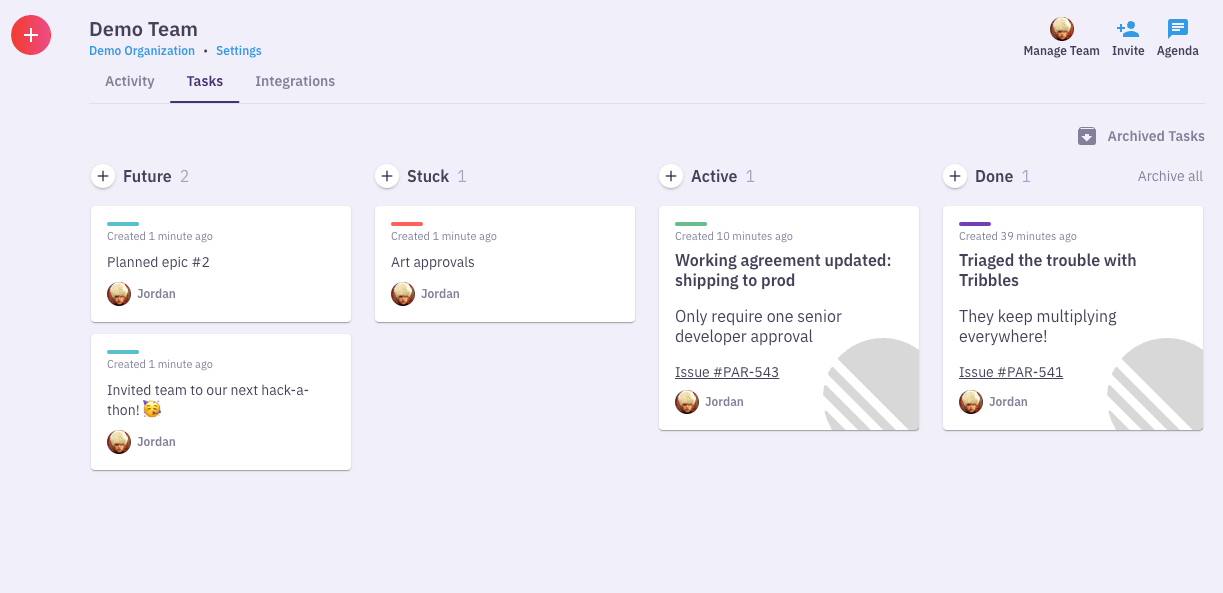This screenshot has height=593, width=1223.
Task: Click the Invite person icon
Action: tap(1128, 29)
